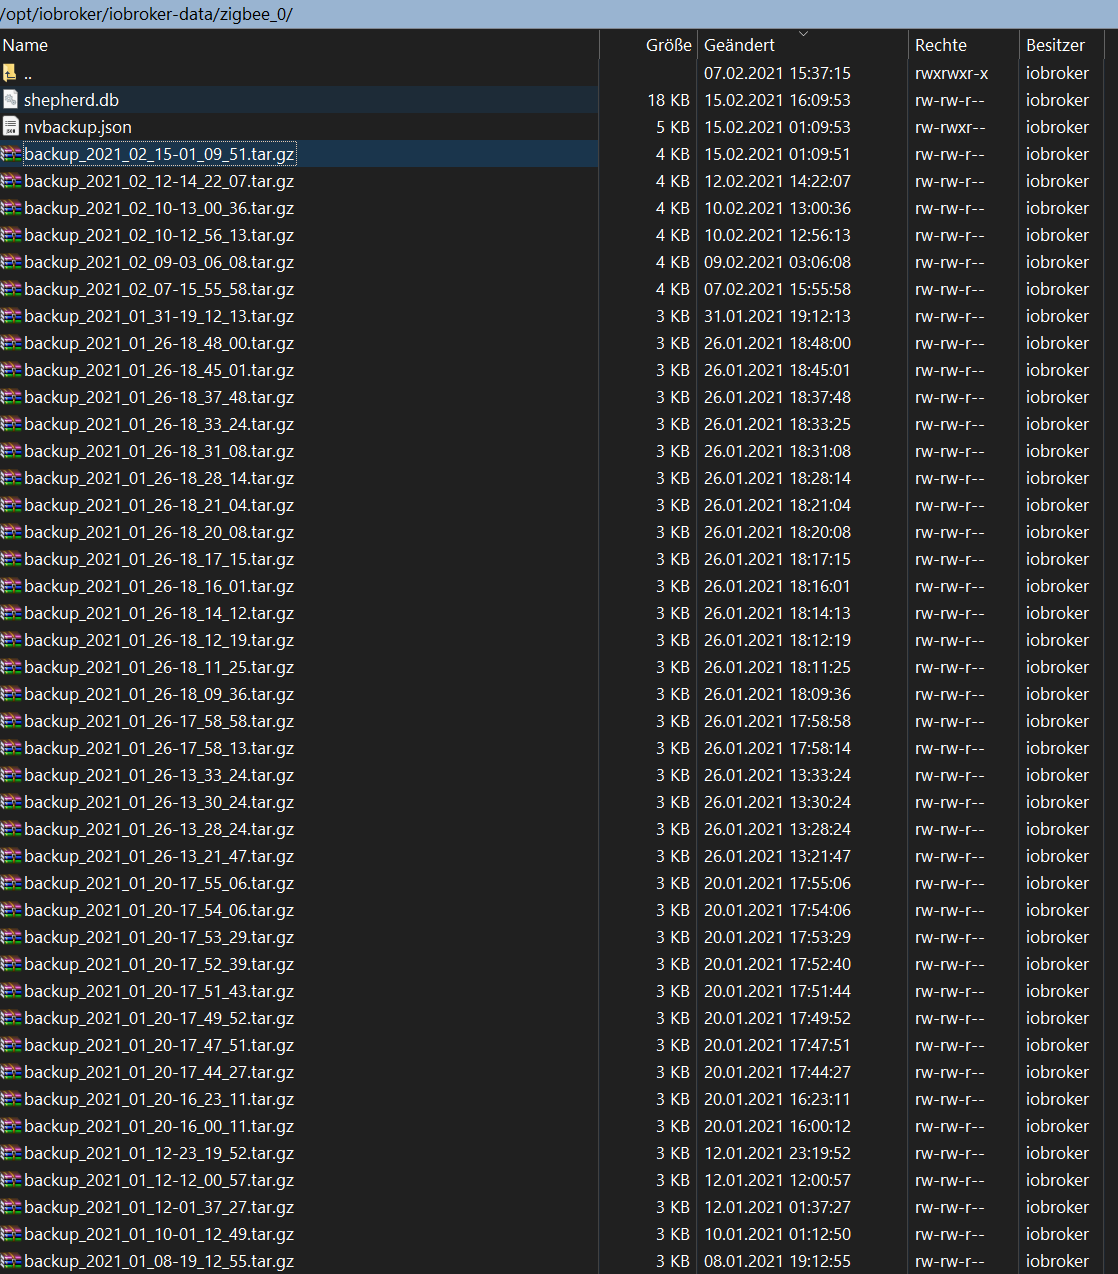Click archive icon of backup_2021_02_10-12_56_13.tar.gz
1118x1274 pixels.
(11, 235)
